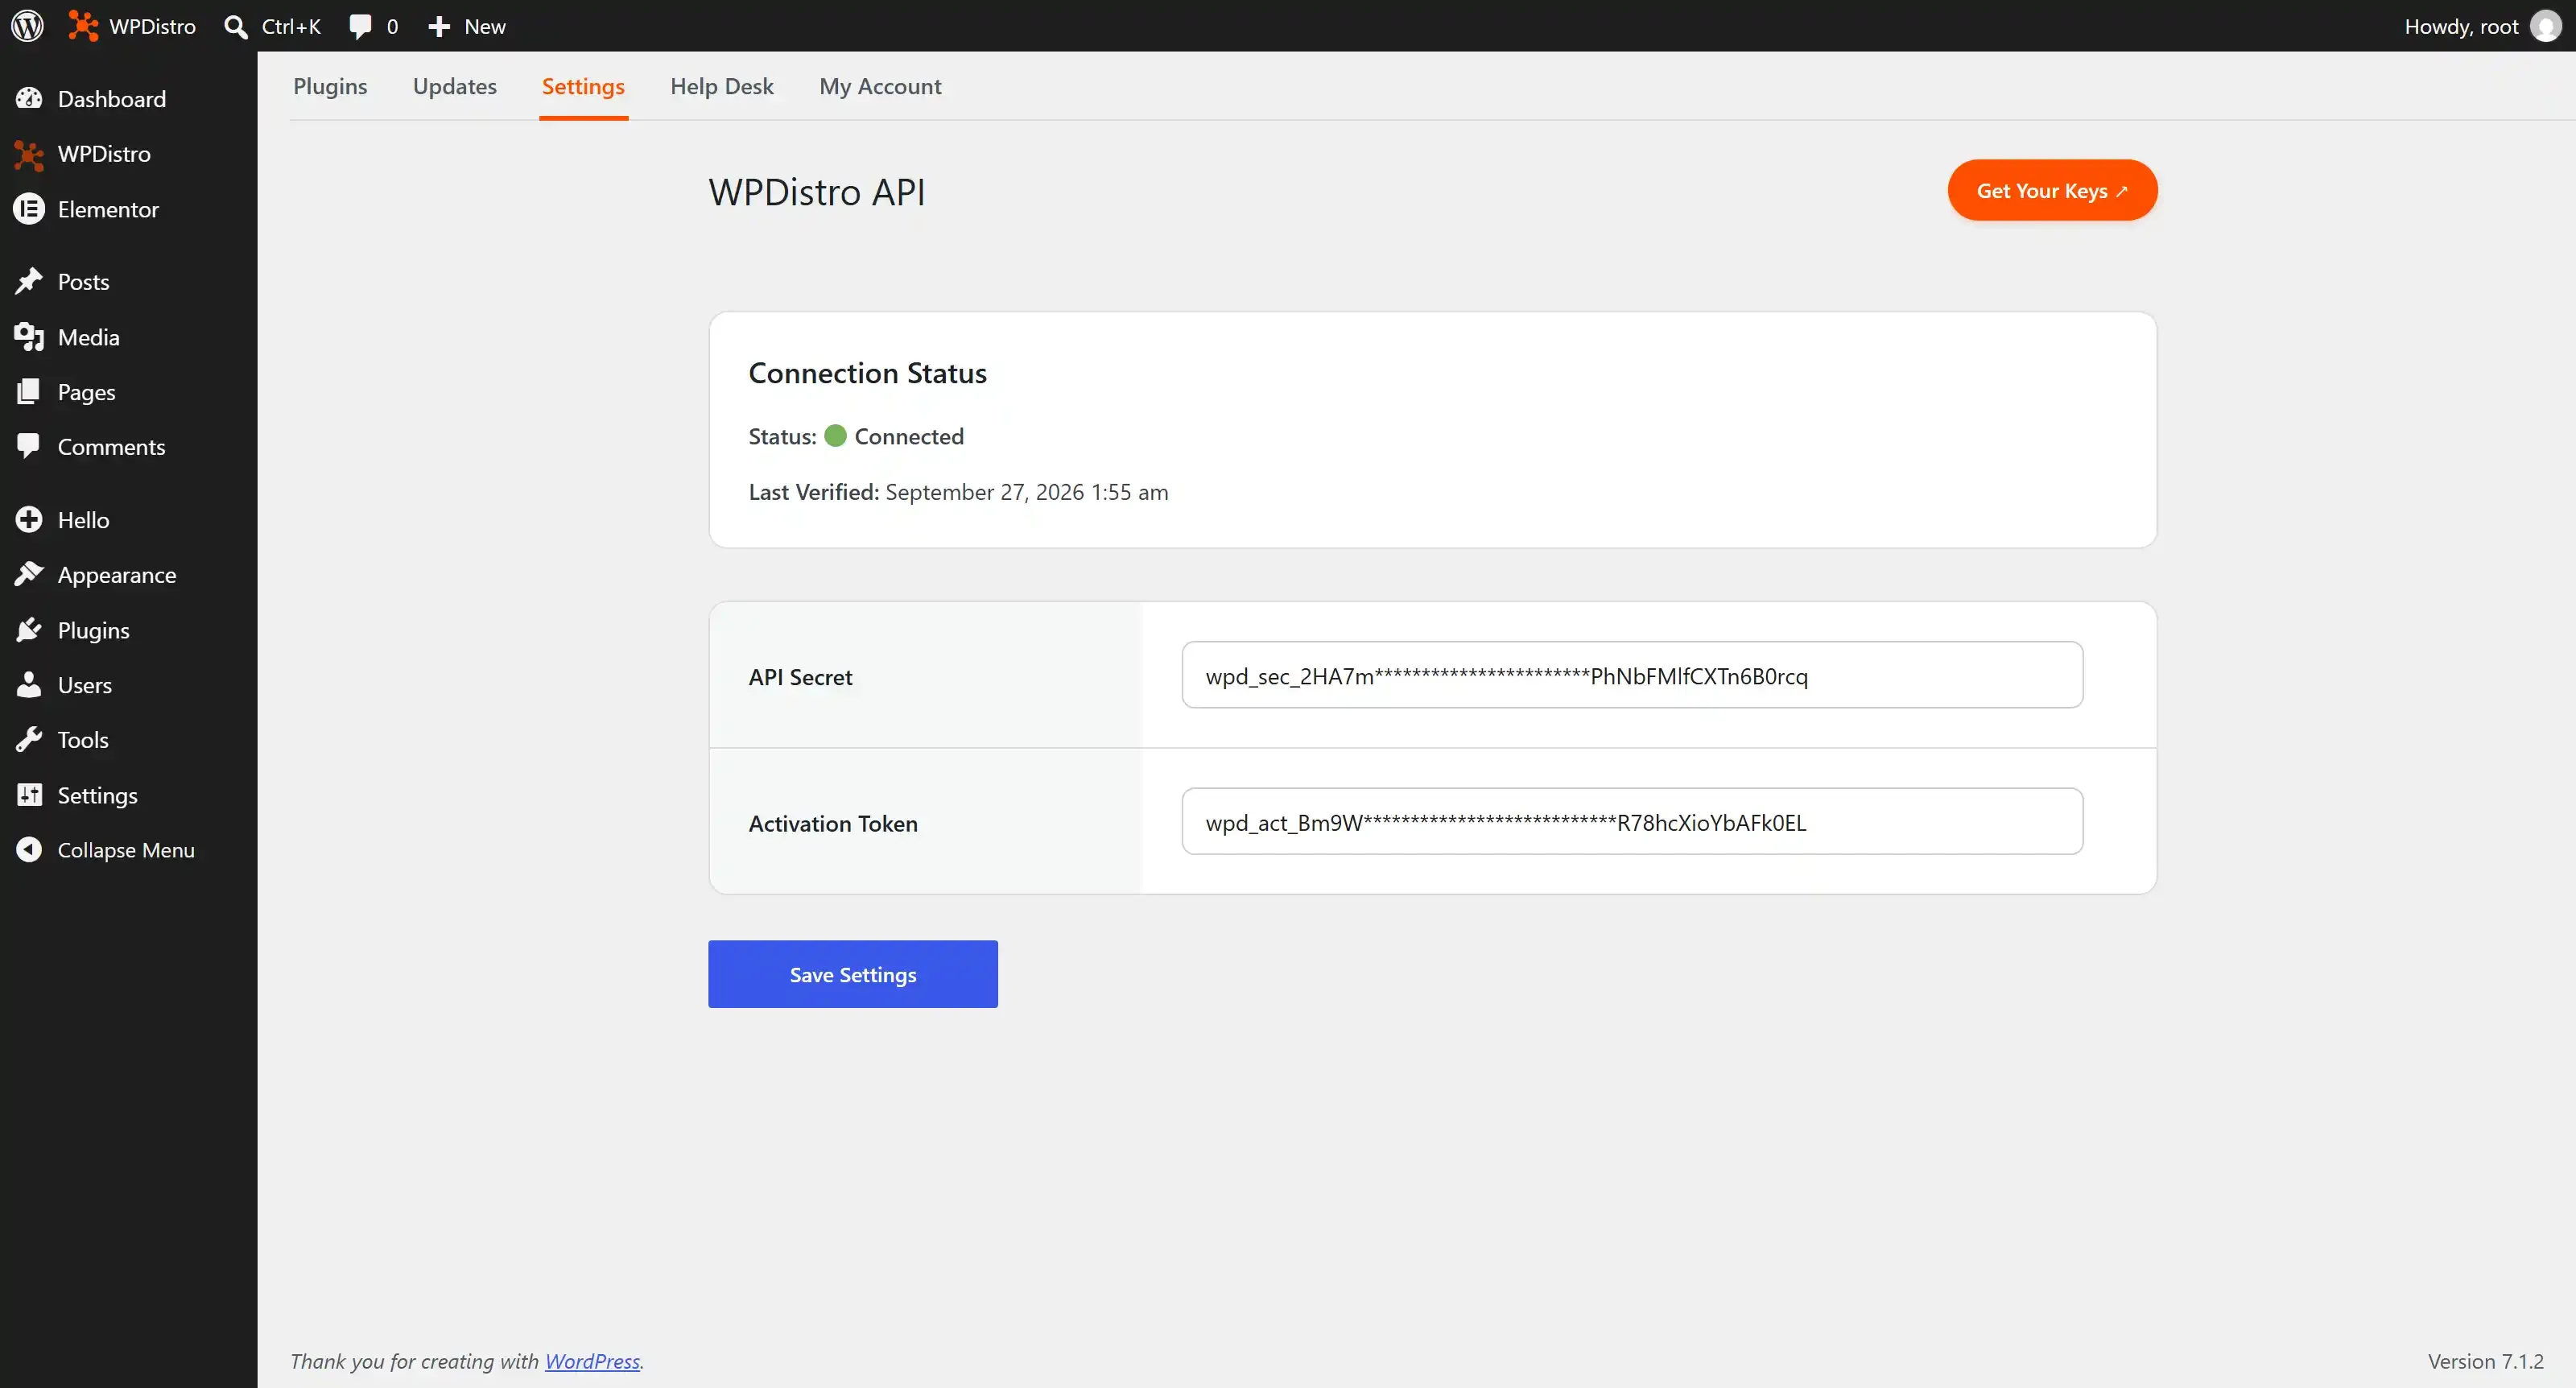Switch to the Updates tab
2576x1388 pixels.
point(454,87)
